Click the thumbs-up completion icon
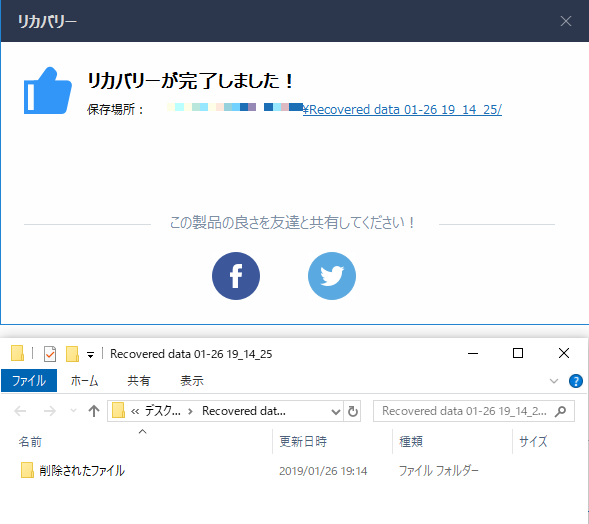This screenshot has height=524, width=589. pos(48,91)
